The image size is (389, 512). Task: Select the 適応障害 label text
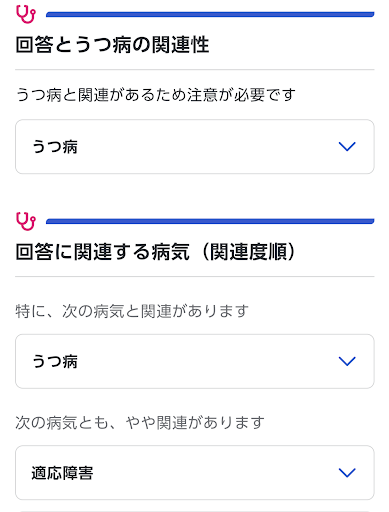click(x=62, y=473)
